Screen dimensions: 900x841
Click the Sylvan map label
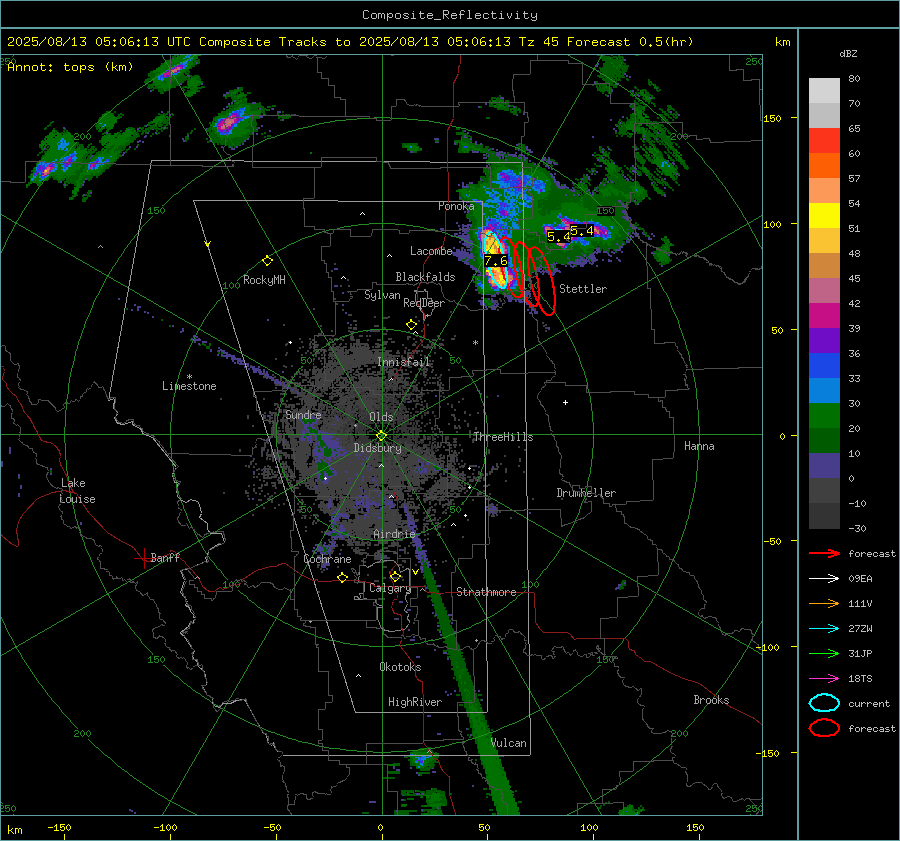[382, 295]
